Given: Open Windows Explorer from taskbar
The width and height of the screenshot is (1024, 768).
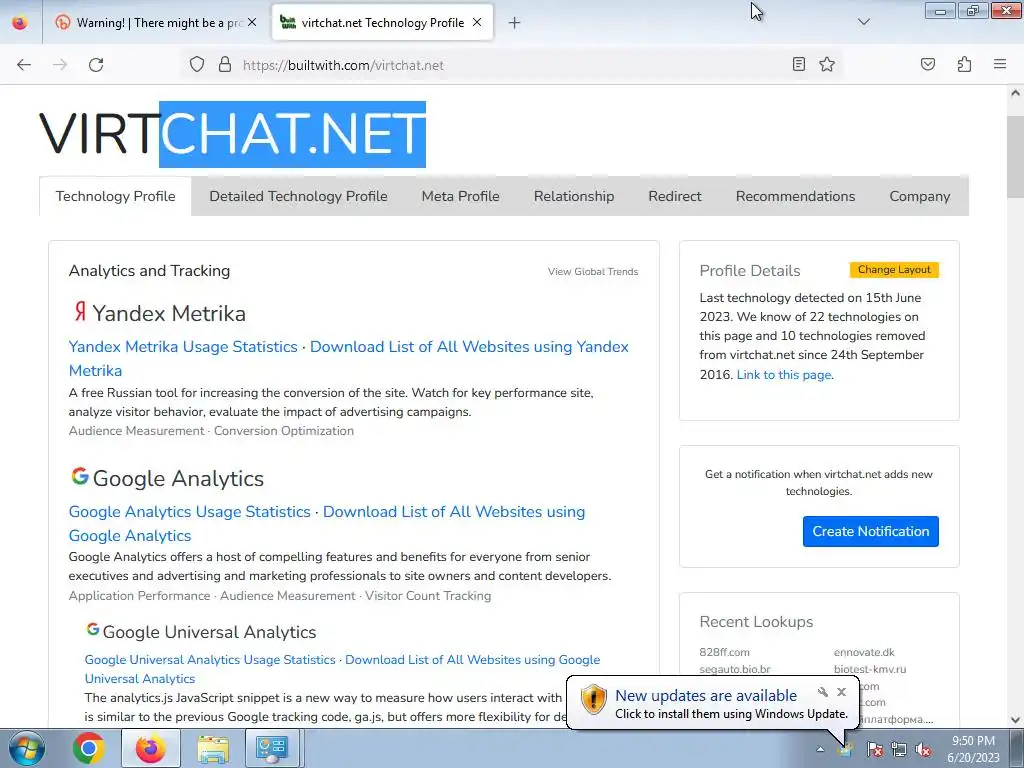Looking at the screenshot, I should tap(213, 748).
